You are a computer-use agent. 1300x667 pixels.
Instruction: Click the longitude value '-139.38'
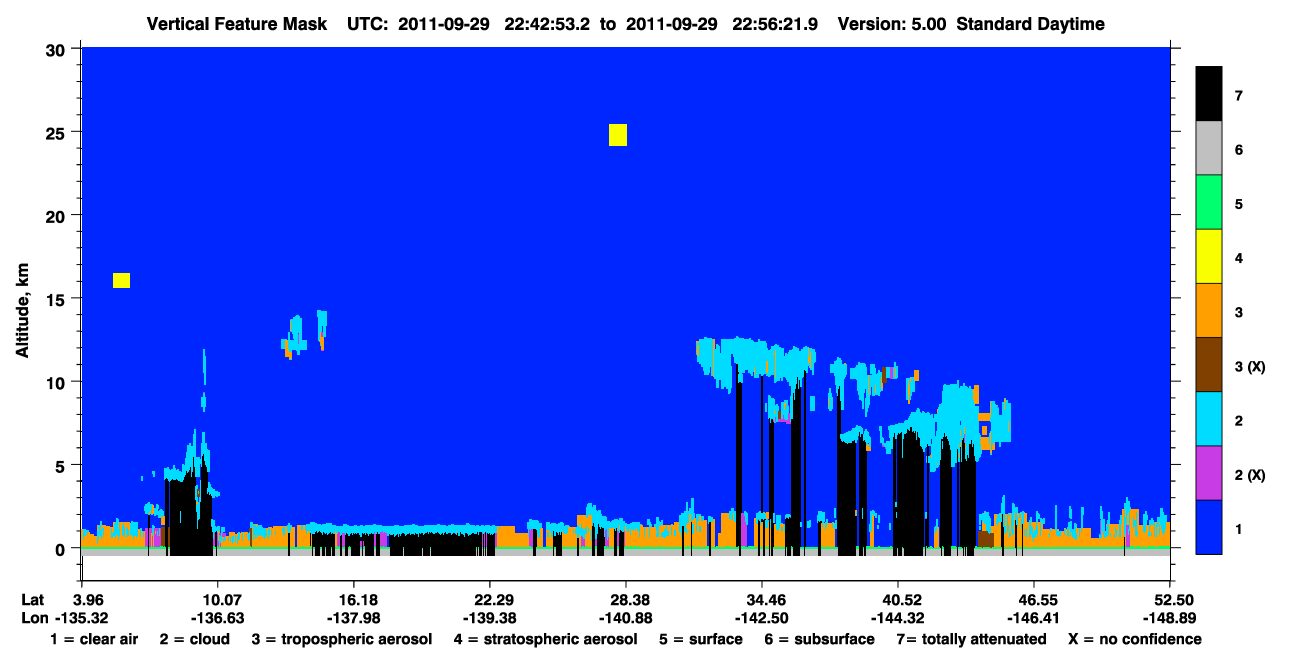[489, 618]
